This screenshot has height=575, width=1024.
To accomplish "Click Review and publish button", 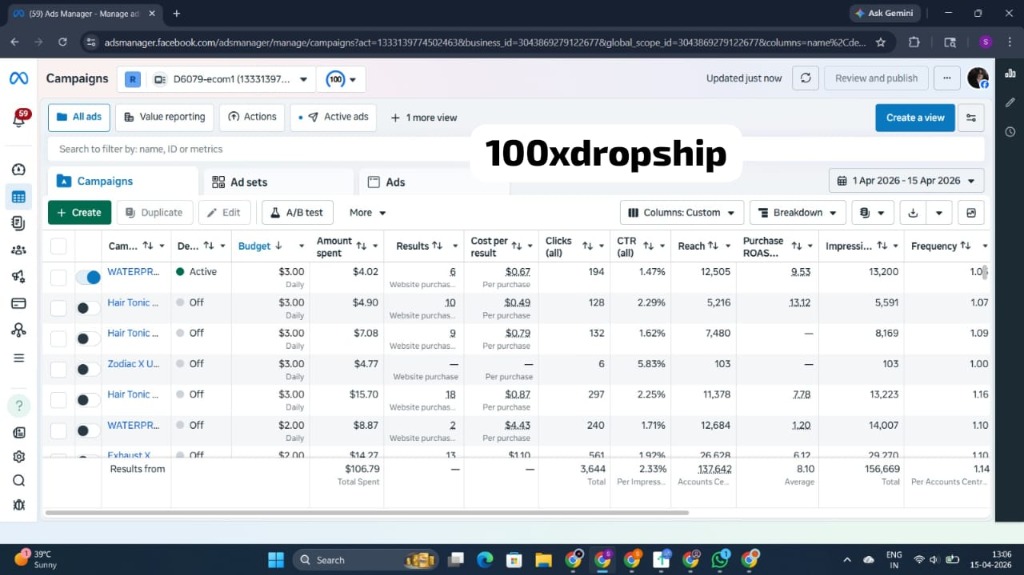I will pyautogui.click(x=876, y=78).
